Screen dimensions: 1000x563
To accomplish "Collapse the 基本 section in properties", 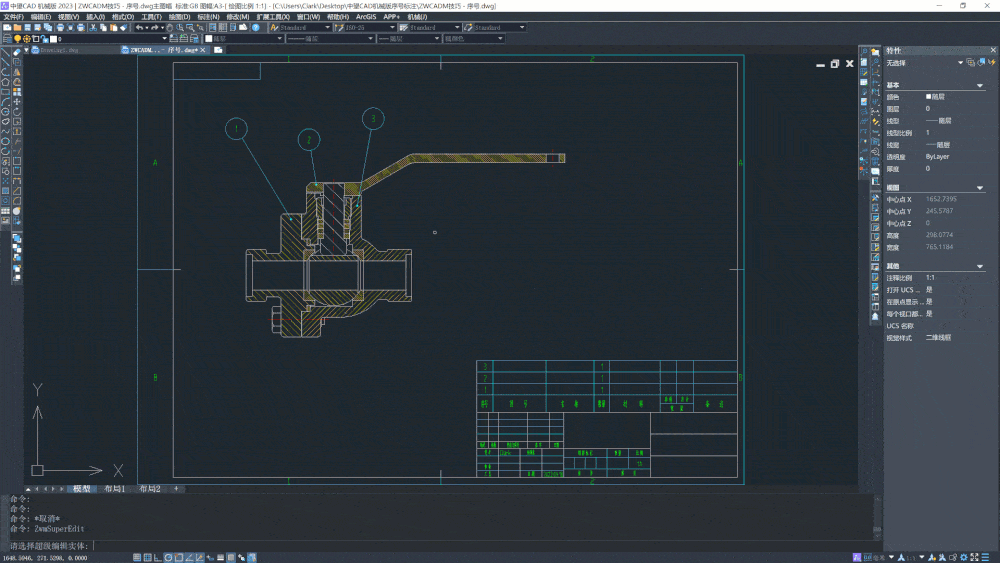I will point(980,85).
